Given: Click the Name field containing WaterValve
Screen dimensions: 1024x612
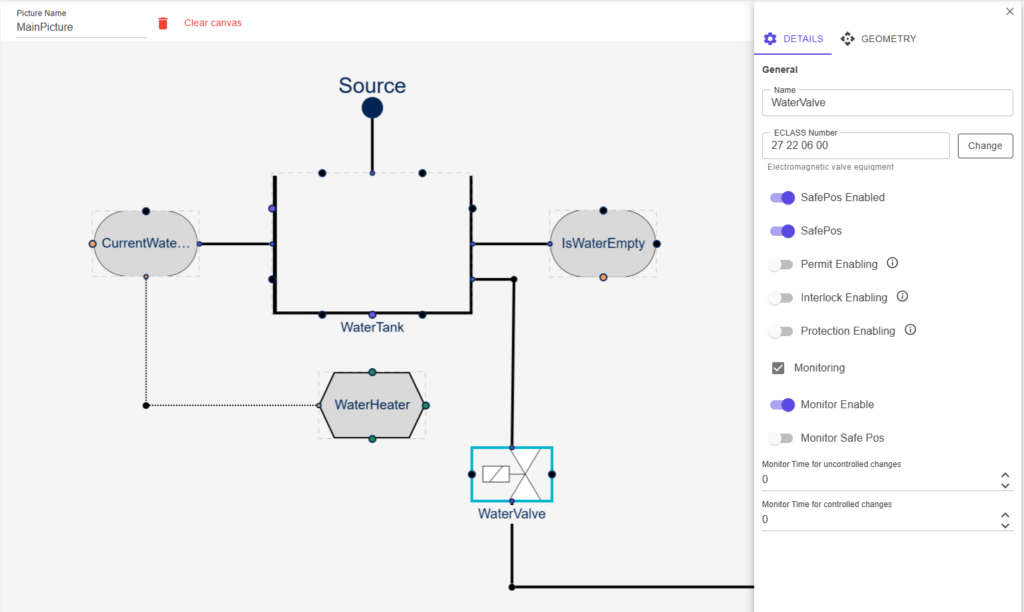Looking at the screenshot, I should point(886,102).
